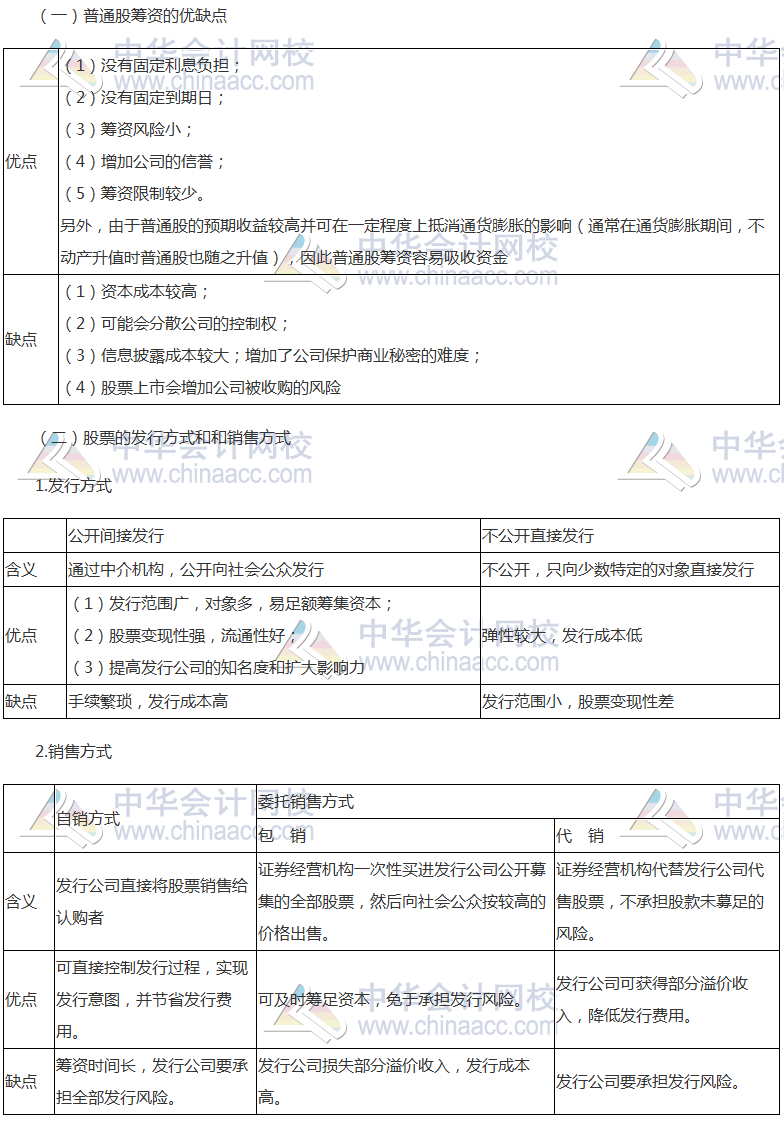Select header cell 自销方式
The width and height of the screenshot is (784, 1123).
88,819
